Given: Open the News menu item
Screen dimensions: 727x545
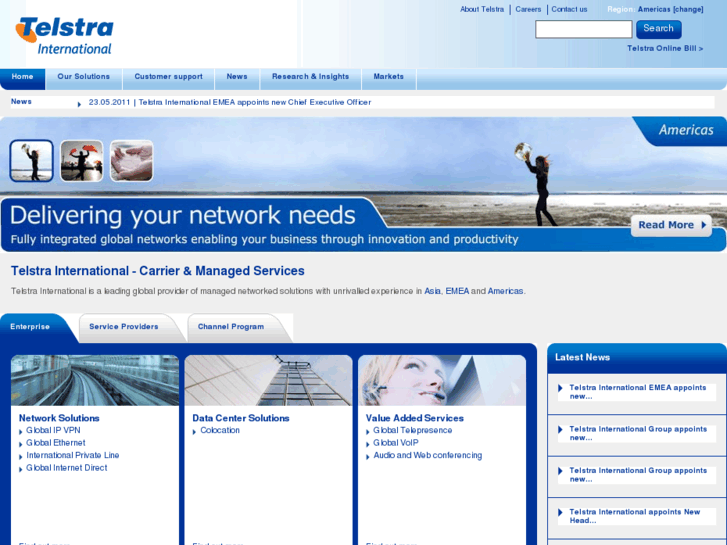Looking at the screenshot, I should tap(237, 77).
